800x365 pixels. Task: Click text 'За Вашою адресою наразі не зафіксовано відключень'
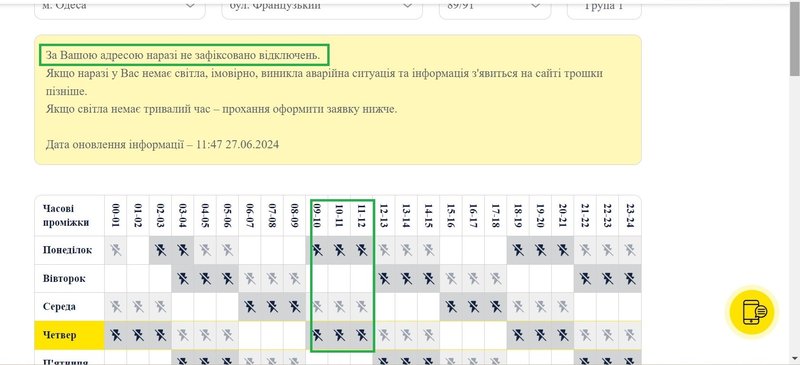pyautogui.click(x=183, y=55)
